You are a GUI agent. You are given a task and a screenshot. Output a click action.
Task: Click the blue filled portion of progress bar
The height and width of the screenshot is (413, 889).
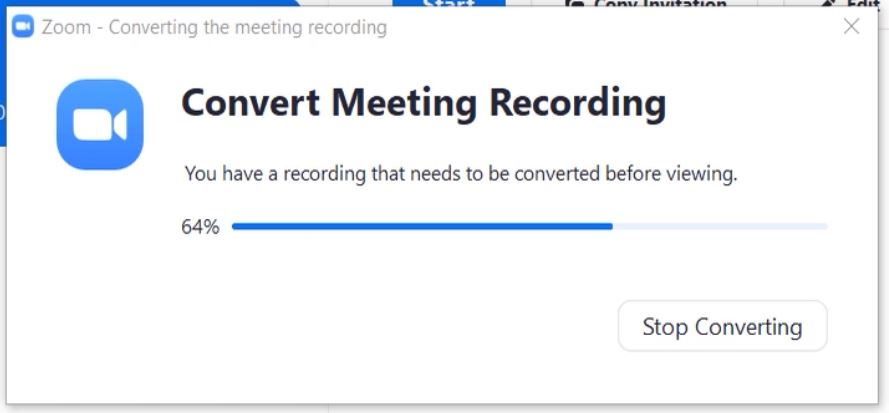(422, 226)
